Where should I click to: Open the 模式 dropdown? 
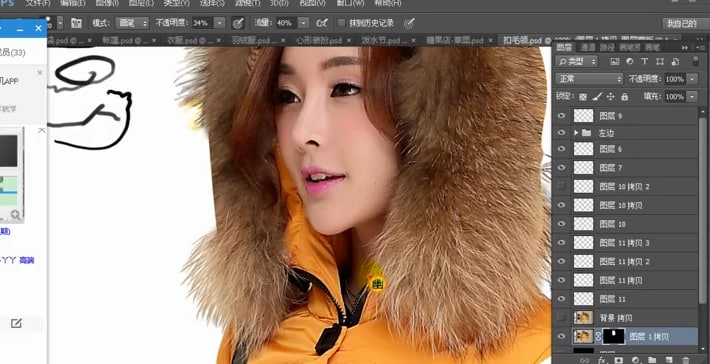point(132,23)
